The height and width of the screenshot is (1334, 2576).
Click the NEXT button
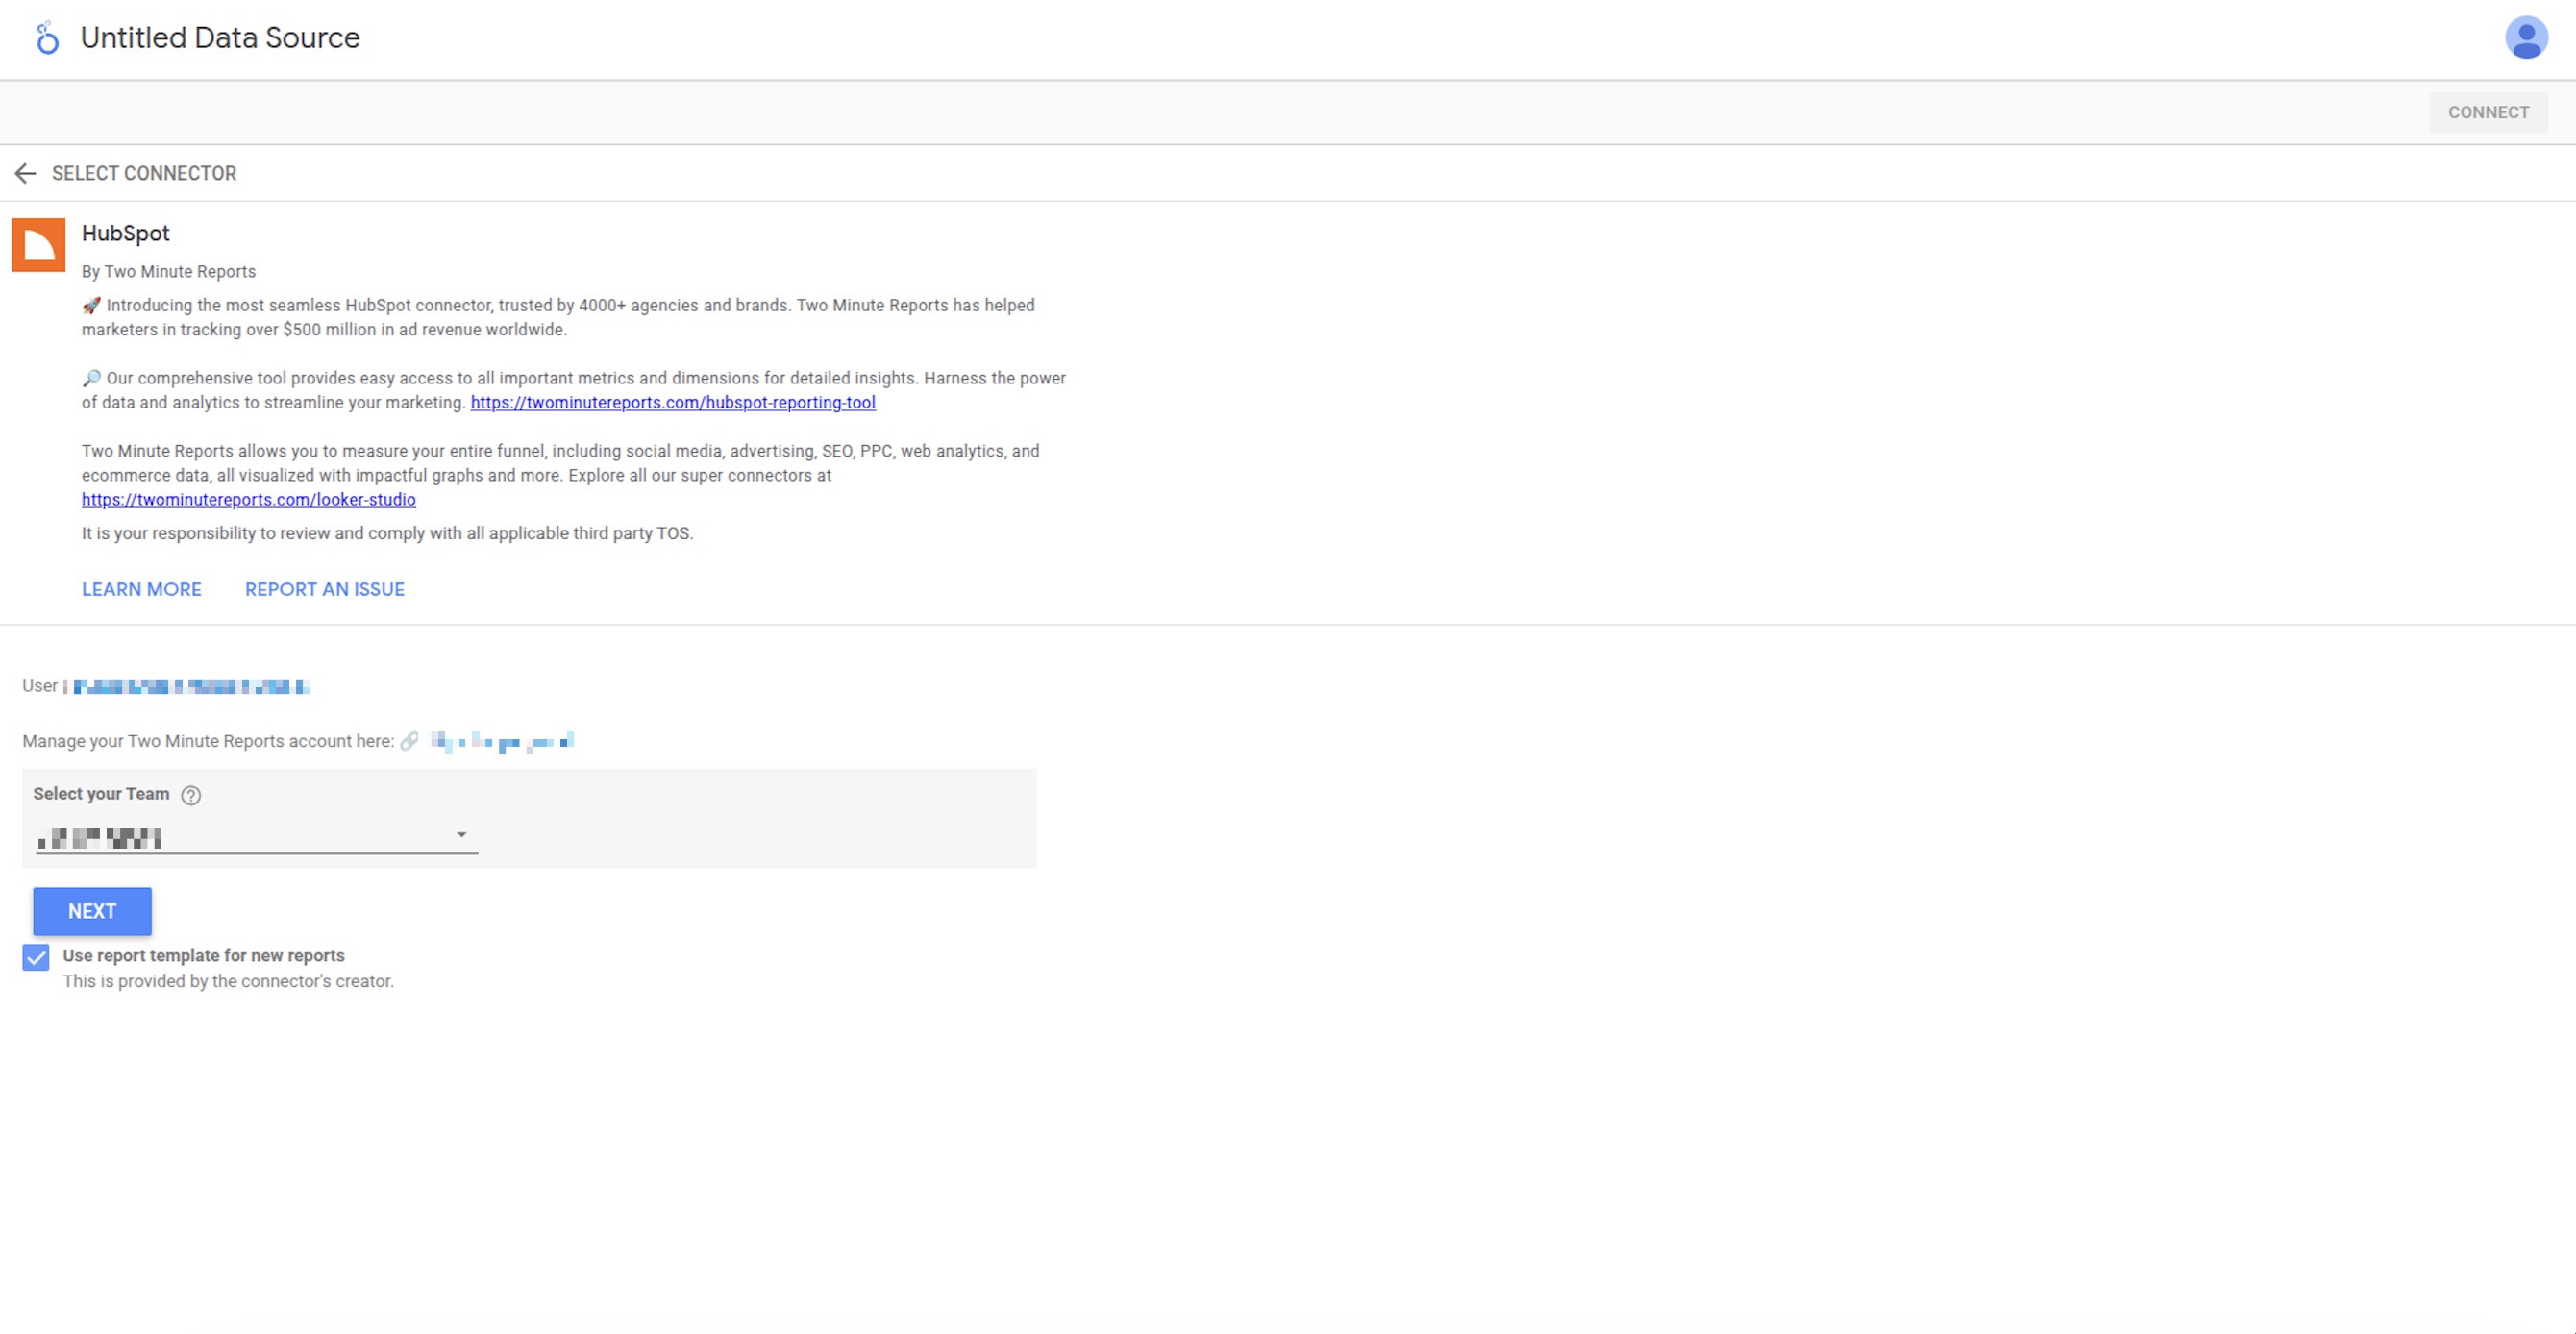(x=92, y=911)
